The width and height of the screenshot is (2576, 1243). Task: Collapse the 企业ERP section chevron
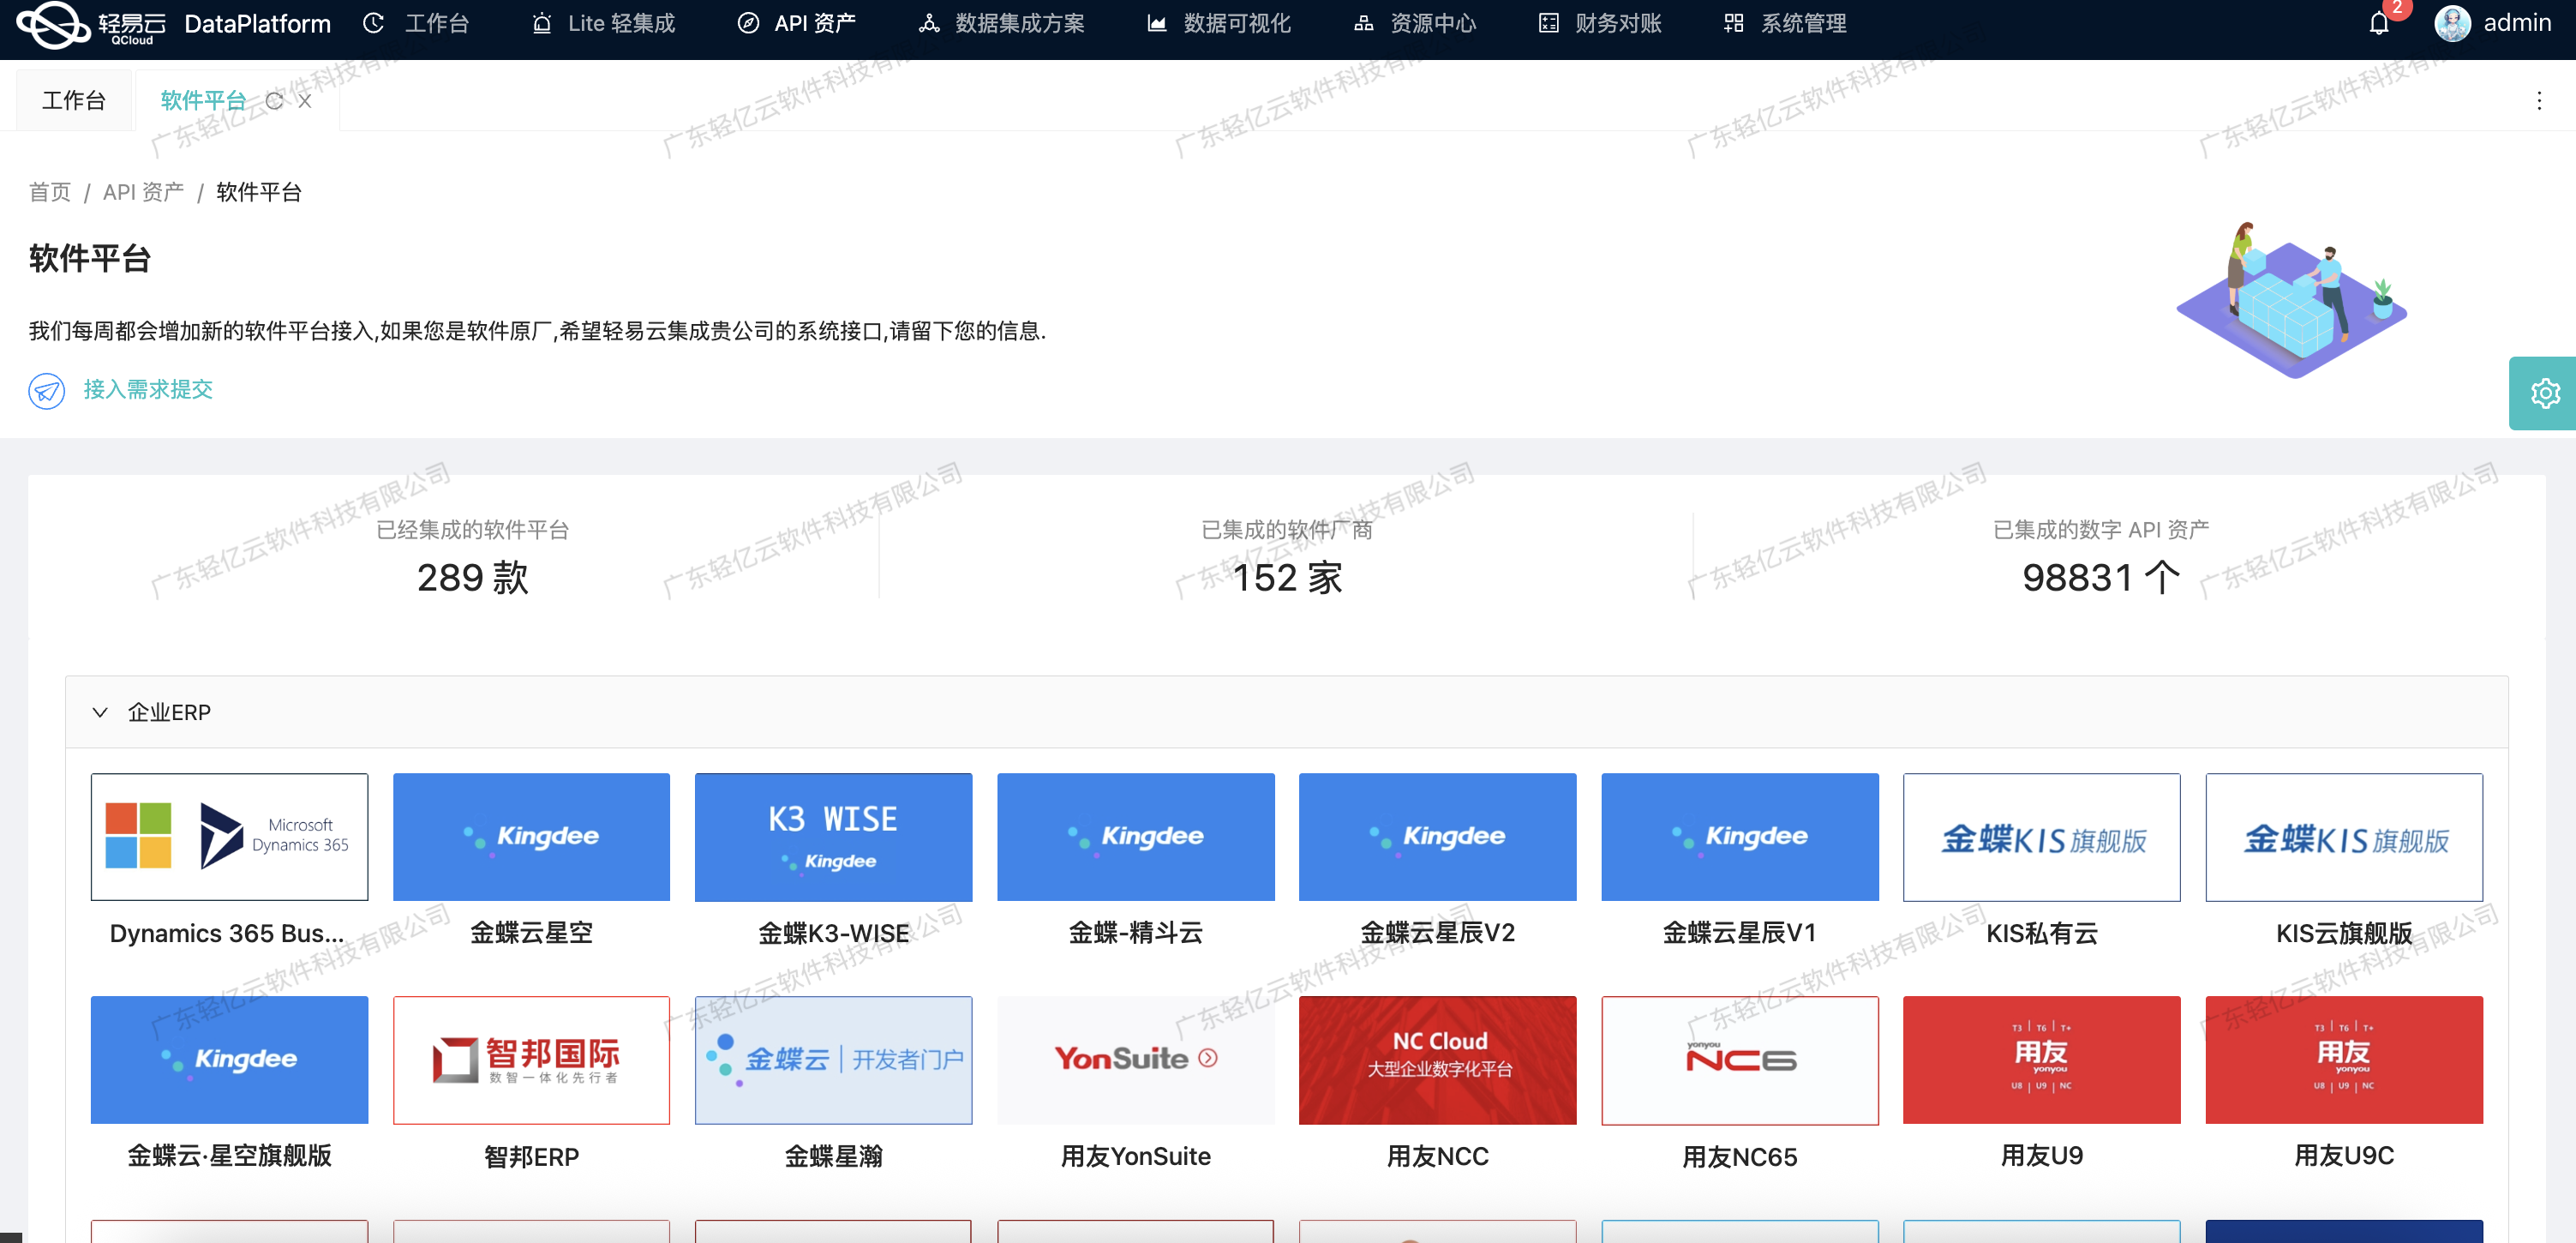[100, 713]
